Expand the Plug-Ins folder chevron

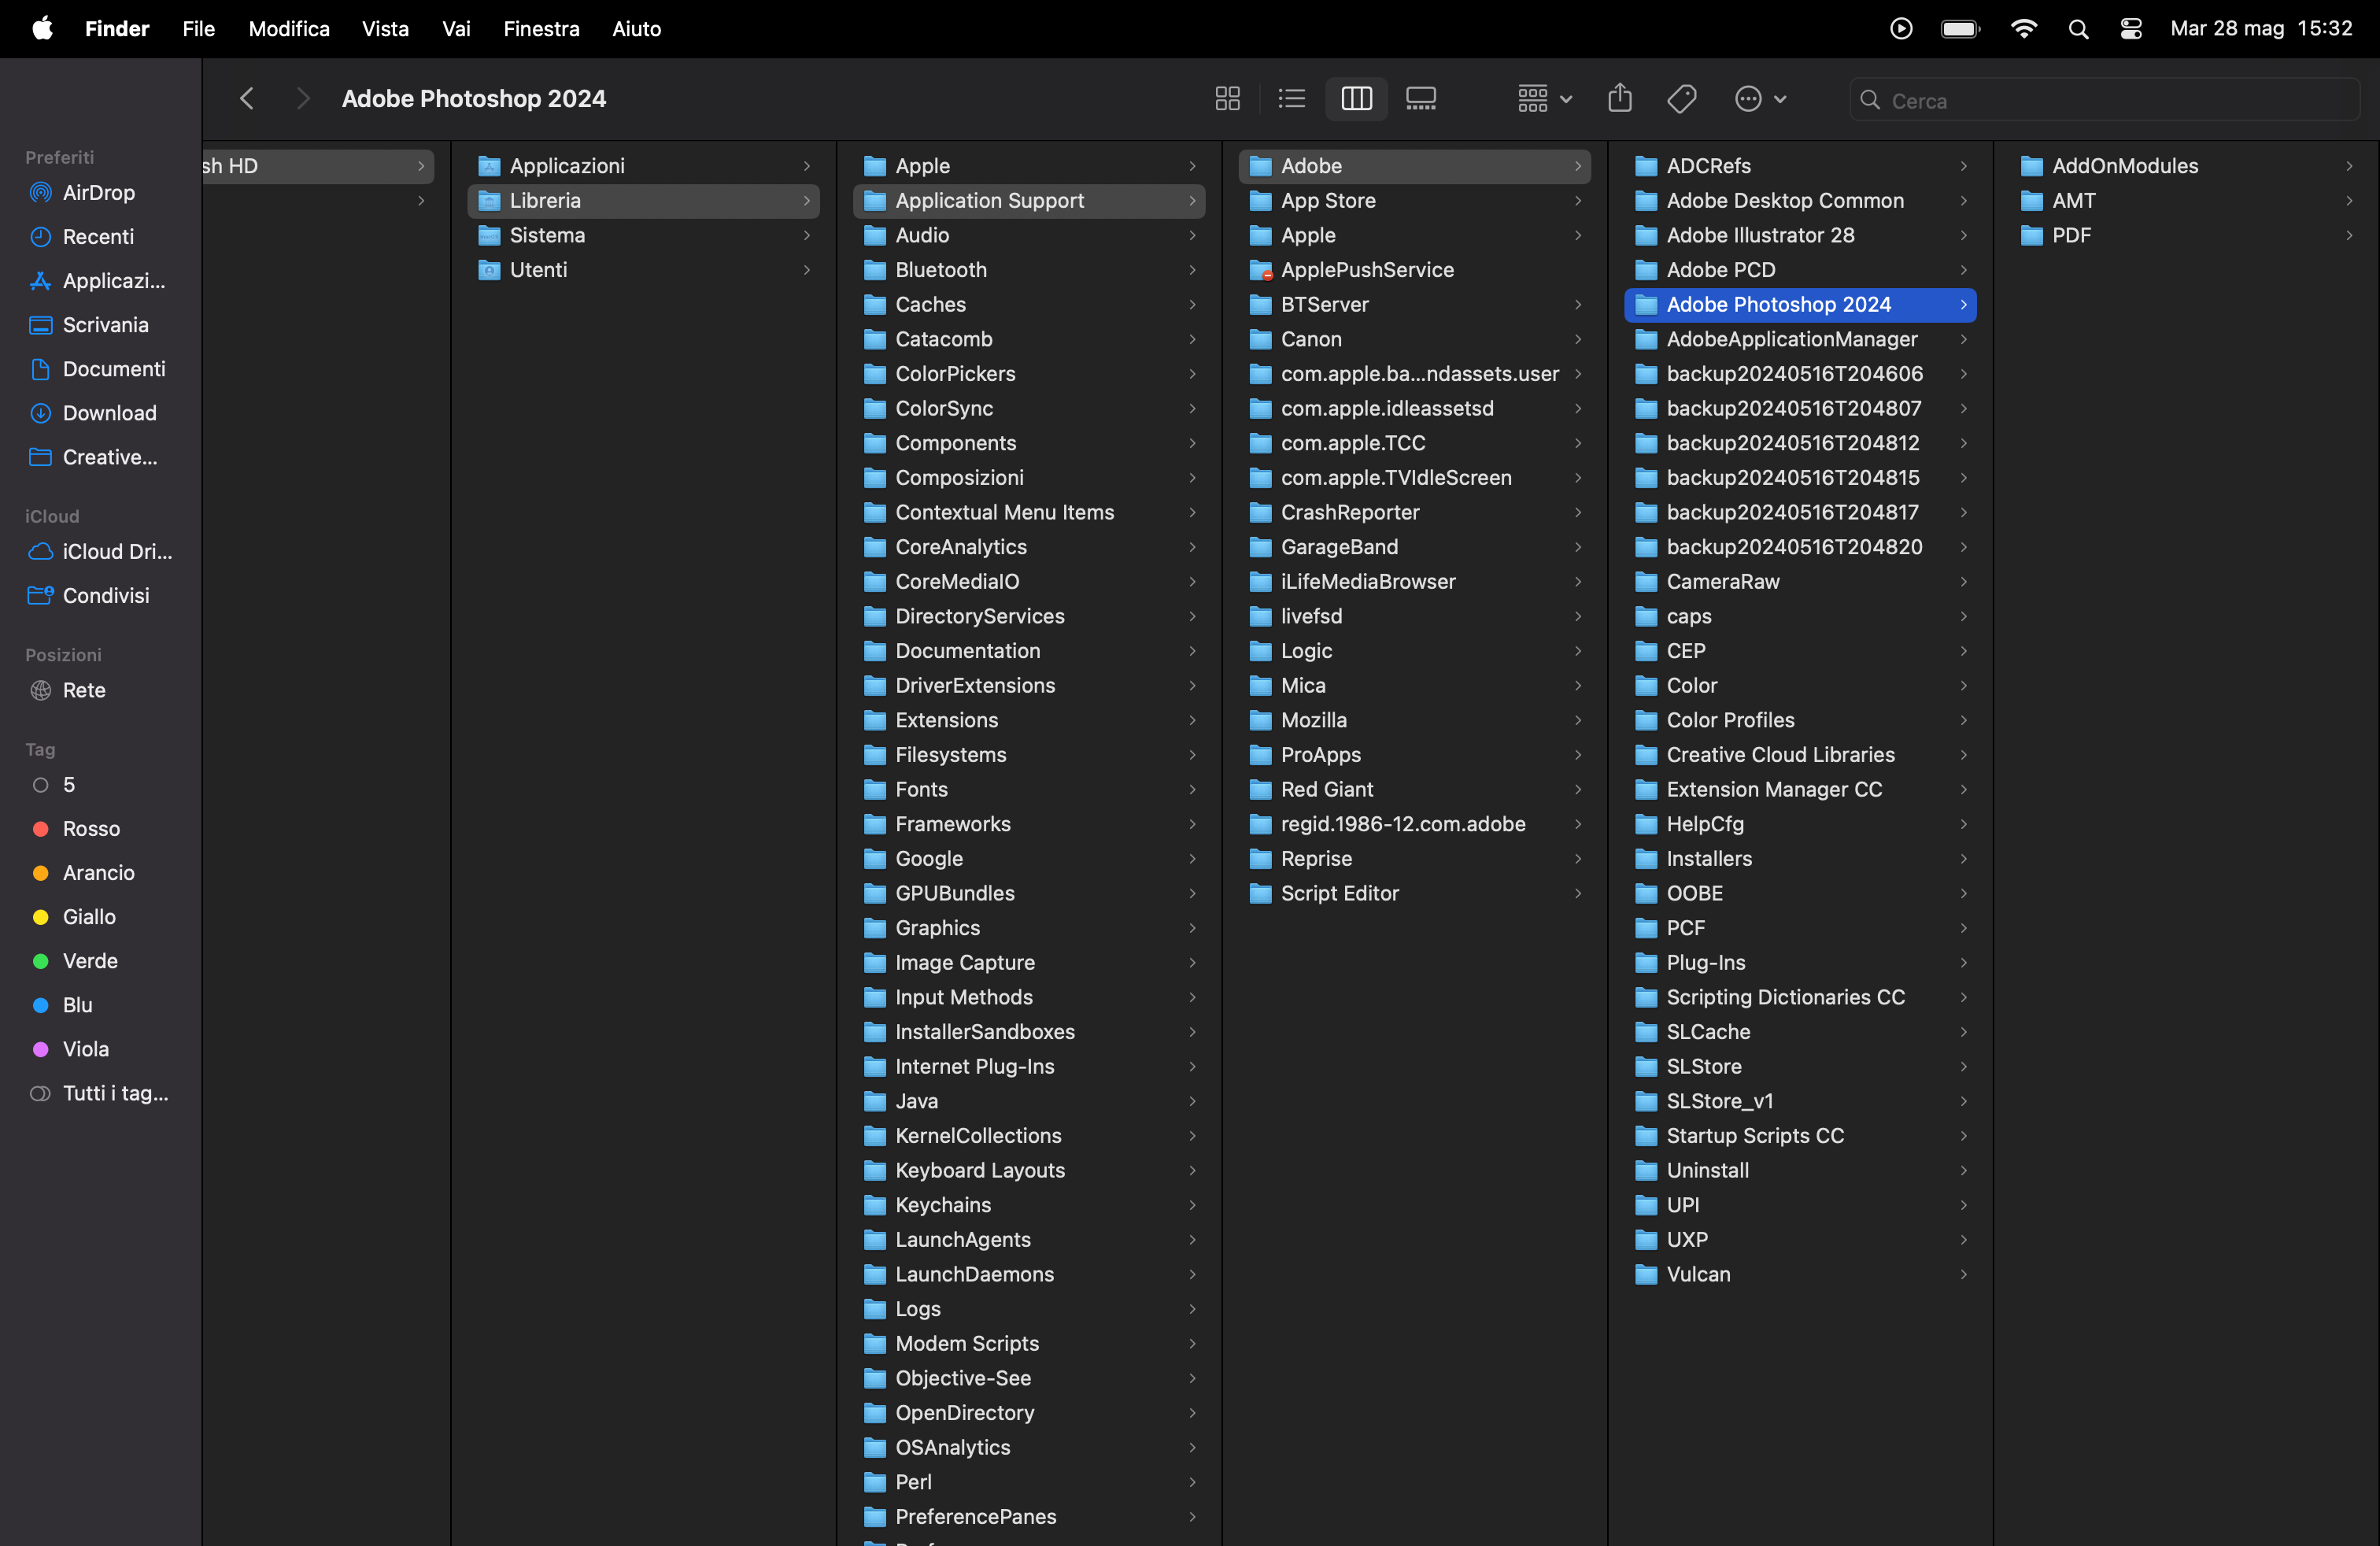coord(1963,963)
